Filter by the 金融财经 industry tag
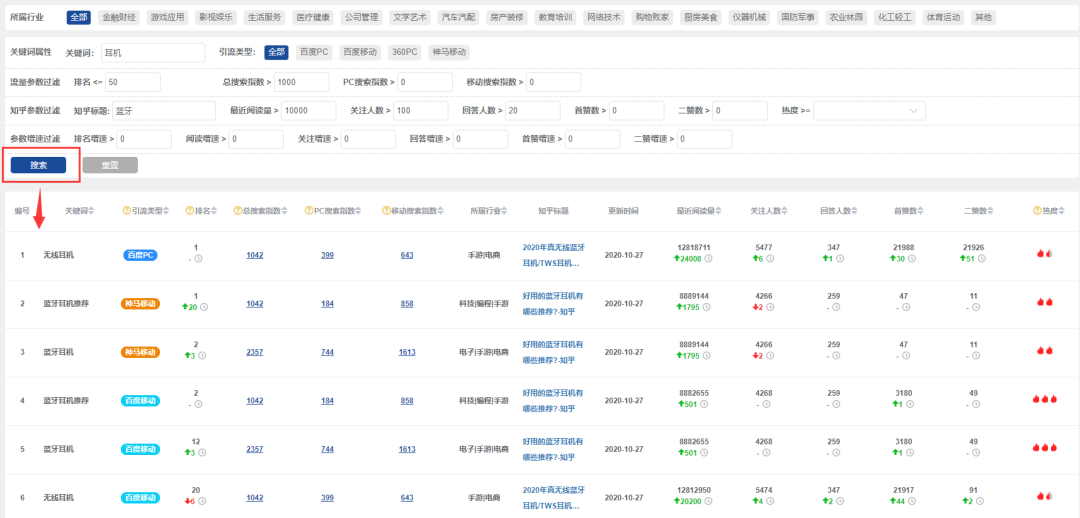1080x518 pixels. pos(119,17)
